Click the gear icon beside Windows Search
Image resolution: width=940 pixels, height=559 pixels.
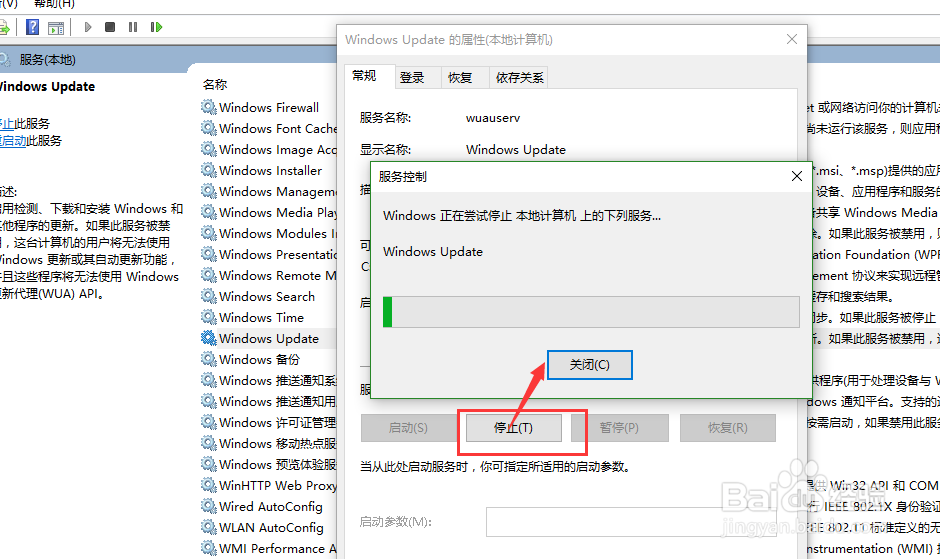pos(209,296)
